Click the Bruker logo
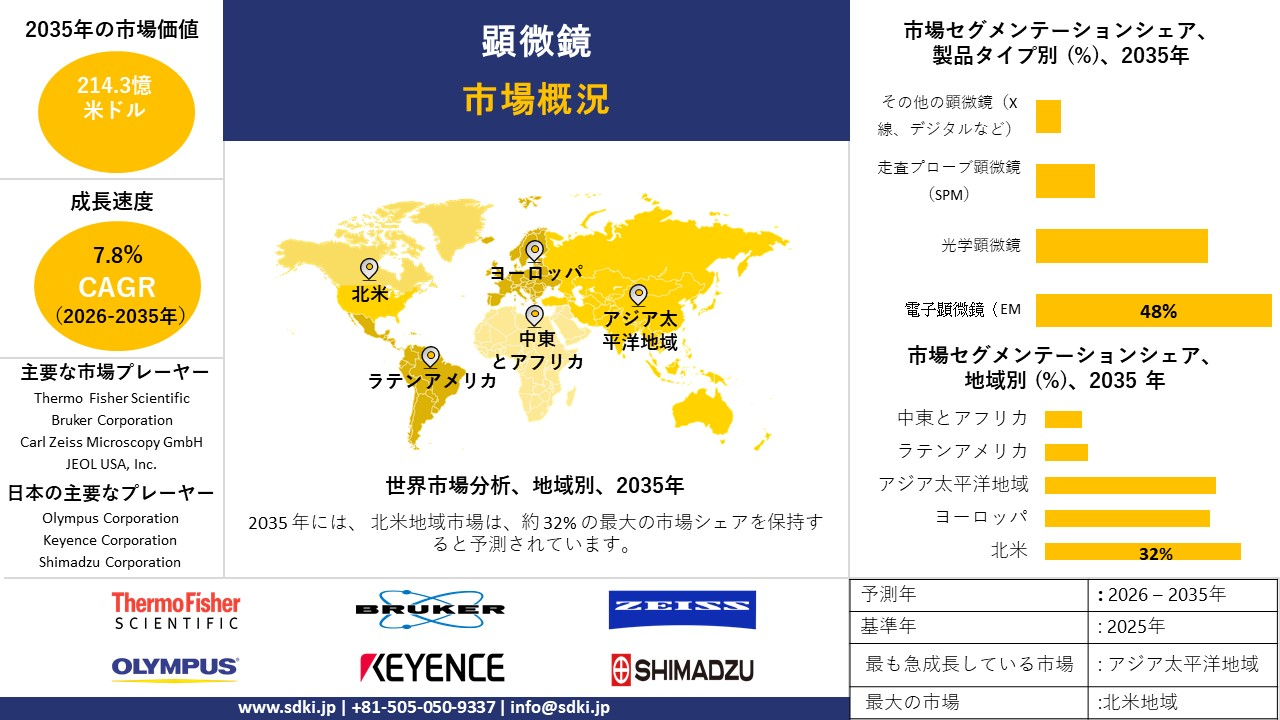 tap(430, 609)
